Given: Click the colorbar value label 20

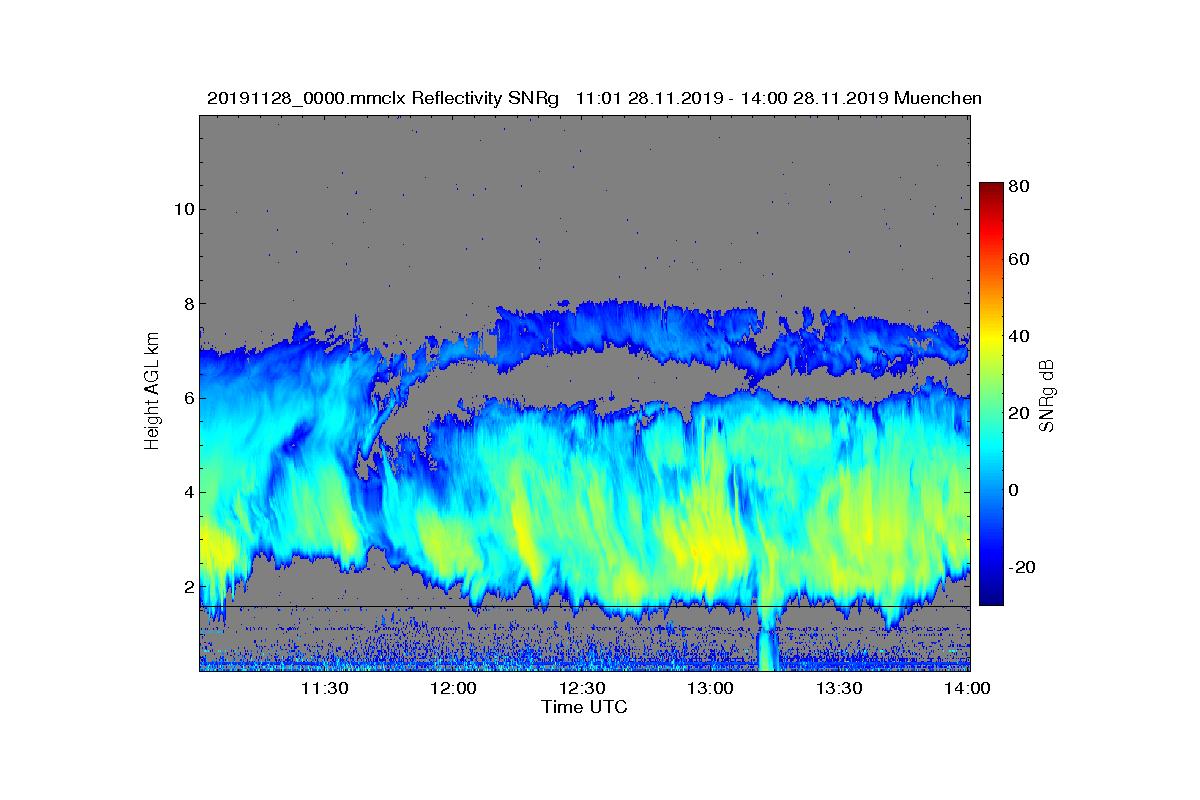Looking at the screenshot, I should pyautogui.click(x=1021, y=413).
